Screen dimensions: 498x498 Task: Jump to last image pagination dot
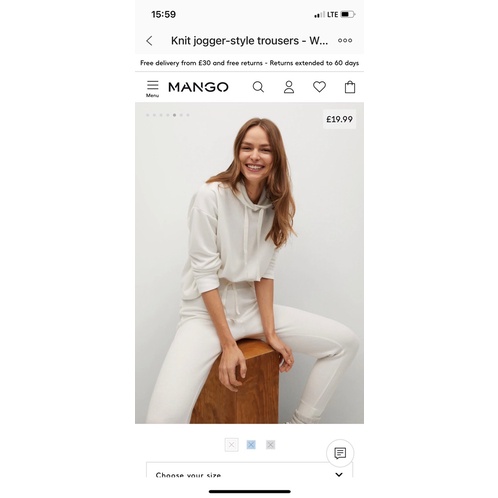click(188, 115)
